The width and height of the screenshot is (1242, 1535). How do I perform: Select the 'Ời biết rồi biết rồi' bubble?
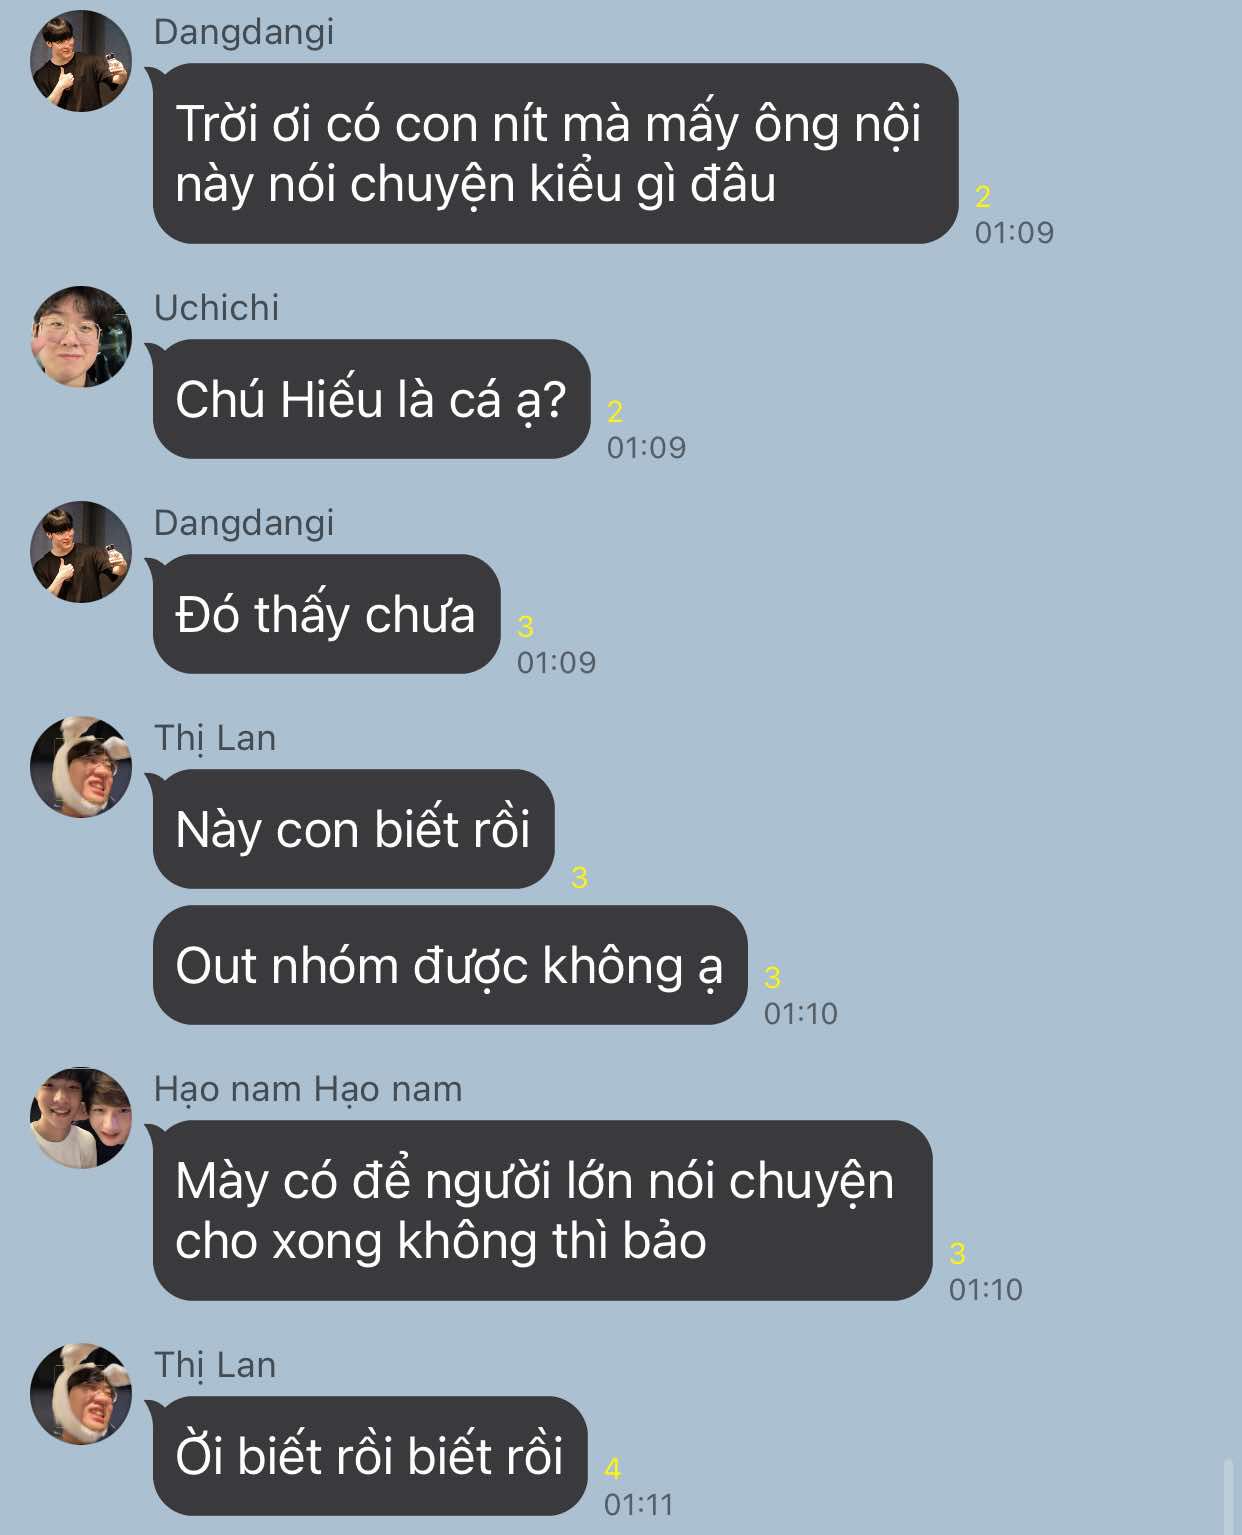click(370, 1455)
